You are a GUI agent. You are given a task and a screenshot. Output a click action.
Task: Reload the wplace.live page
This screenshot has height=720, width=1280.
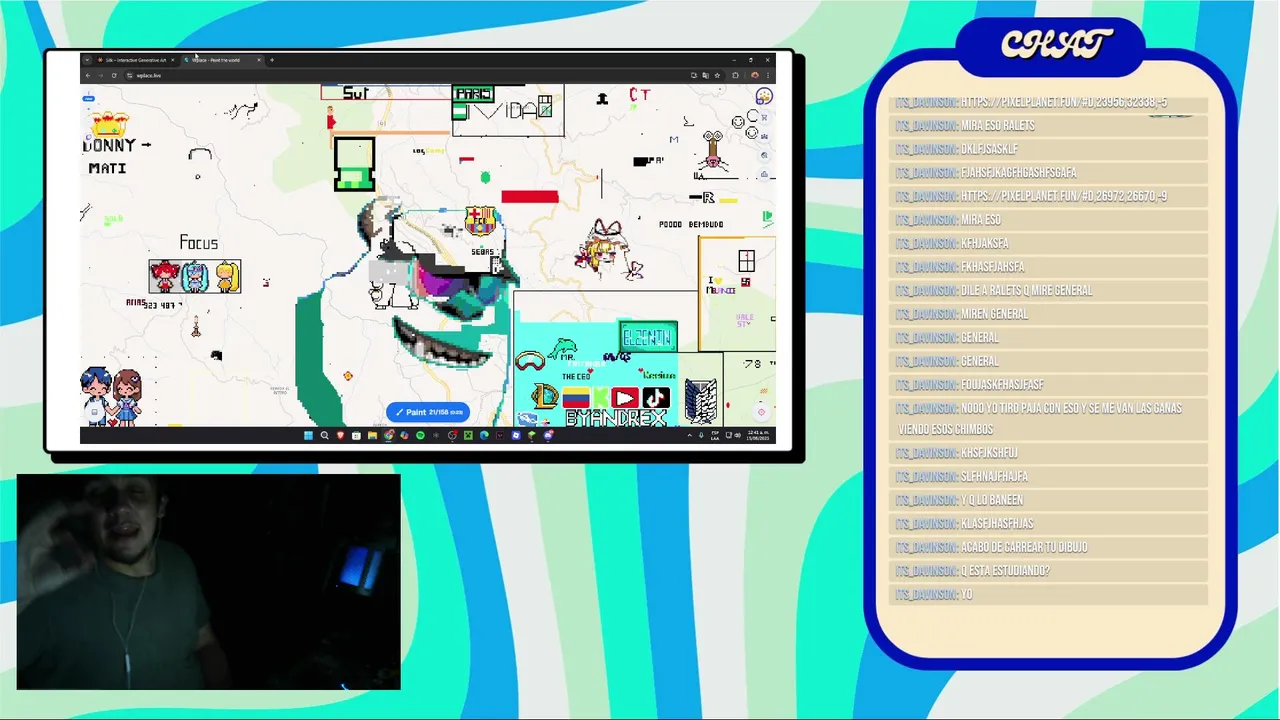(x=114, y=75)
